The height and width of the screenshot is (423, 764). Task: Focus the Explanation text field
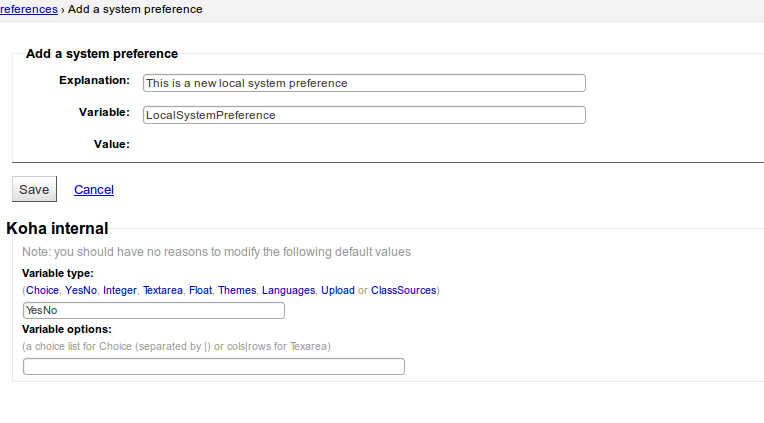click(364, 83)
